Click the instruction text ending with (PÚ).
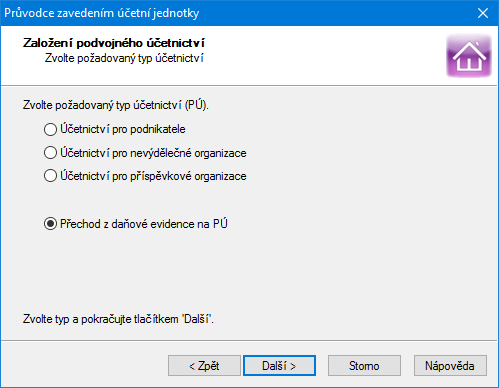 coord(116,105)
